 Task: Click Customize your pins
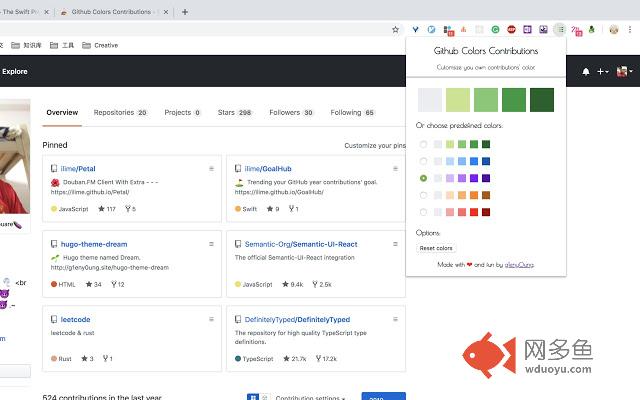point(375,145)
